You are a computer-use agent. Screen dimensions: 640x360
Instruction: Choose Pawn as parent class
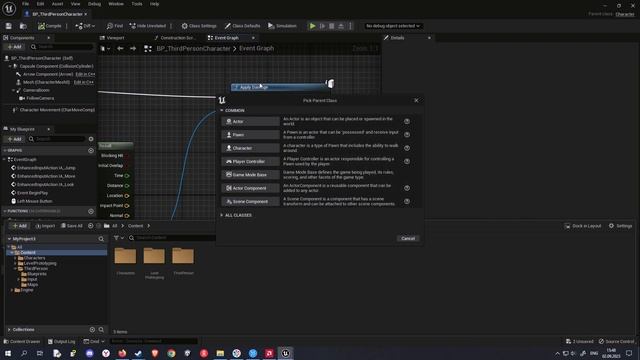click(x=251, y=135)
